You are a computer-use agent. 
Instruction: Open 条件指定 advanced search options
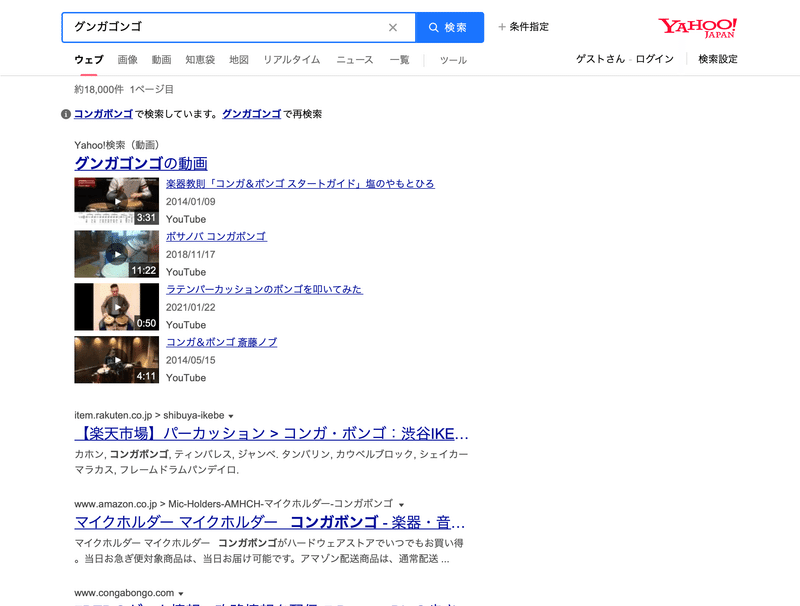pos(523,27)
